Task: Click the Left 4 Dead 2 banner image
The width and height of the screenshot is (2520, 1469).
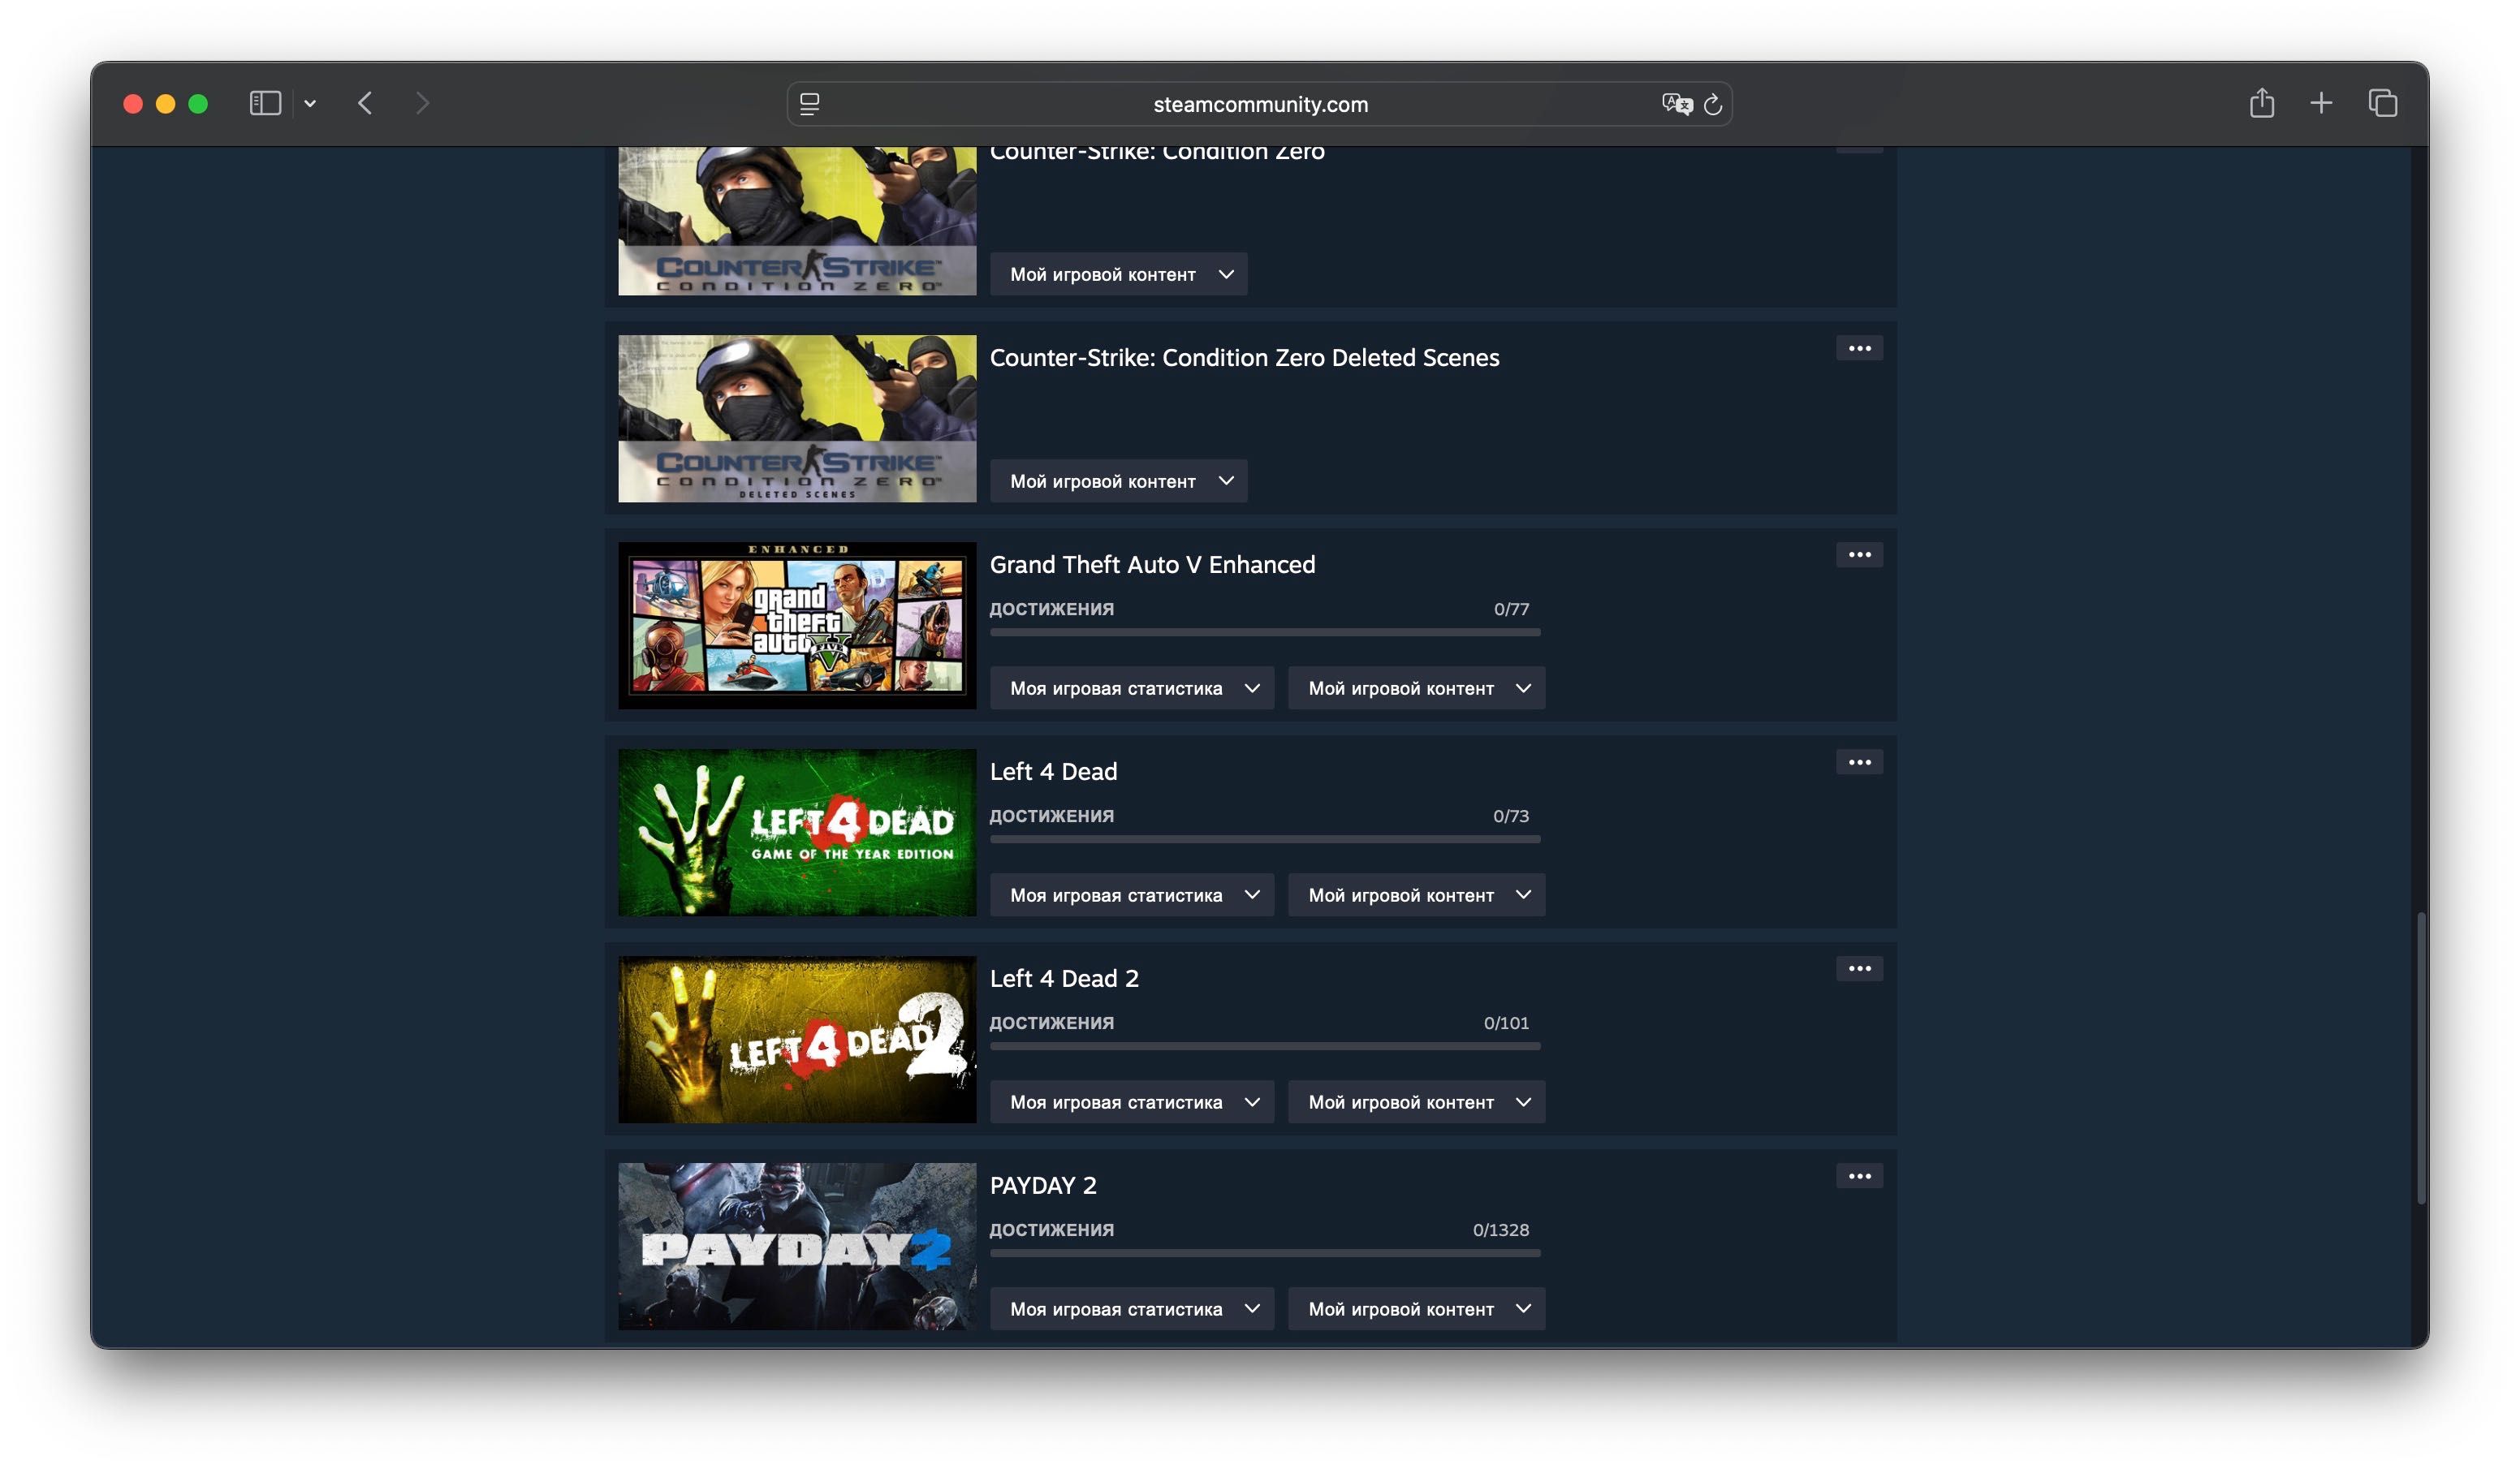Action: (x=797, y=1039)
